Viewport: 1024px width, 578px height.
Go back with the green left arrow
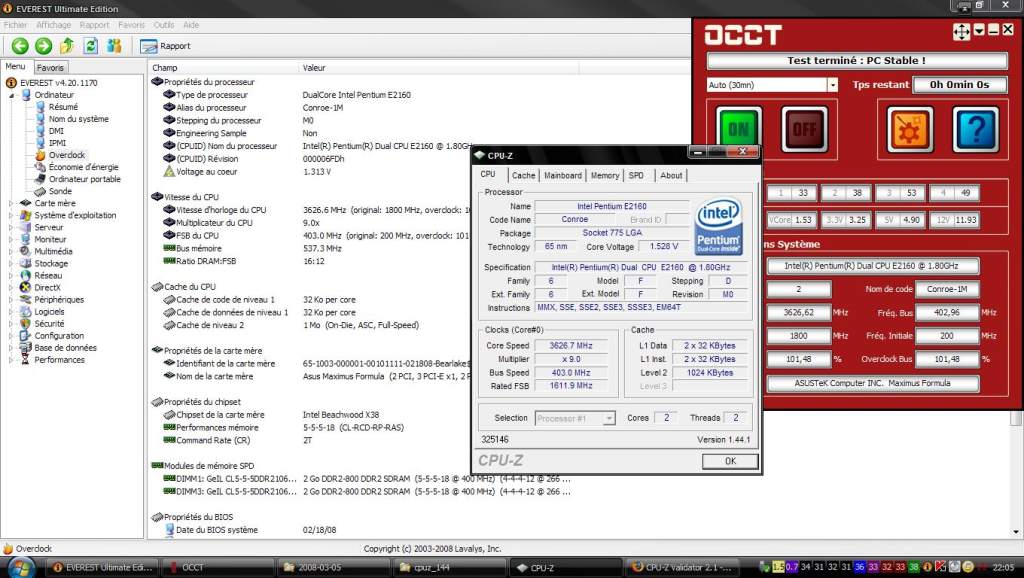pos(20,46)
